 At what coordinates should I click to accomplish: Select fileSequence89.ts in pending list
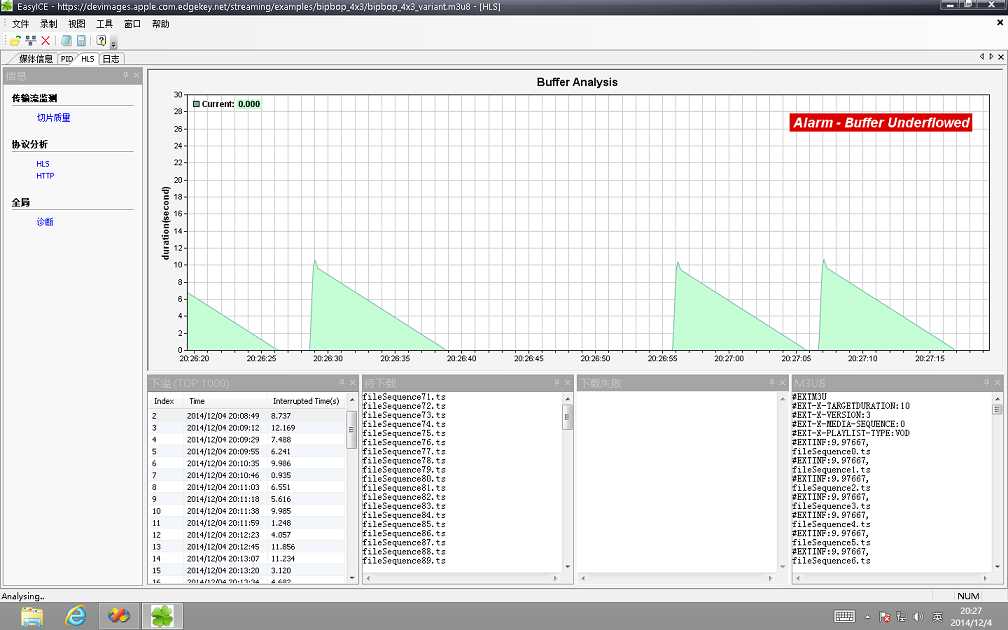[404, 561]
